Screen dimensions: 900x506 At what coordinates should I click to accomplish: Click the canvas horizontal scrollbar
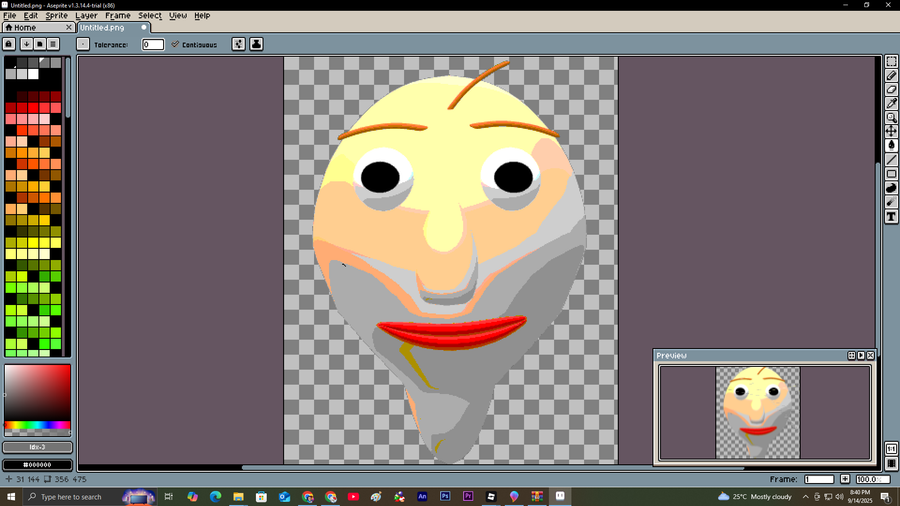pyautogui.click(x=492, y=468)
